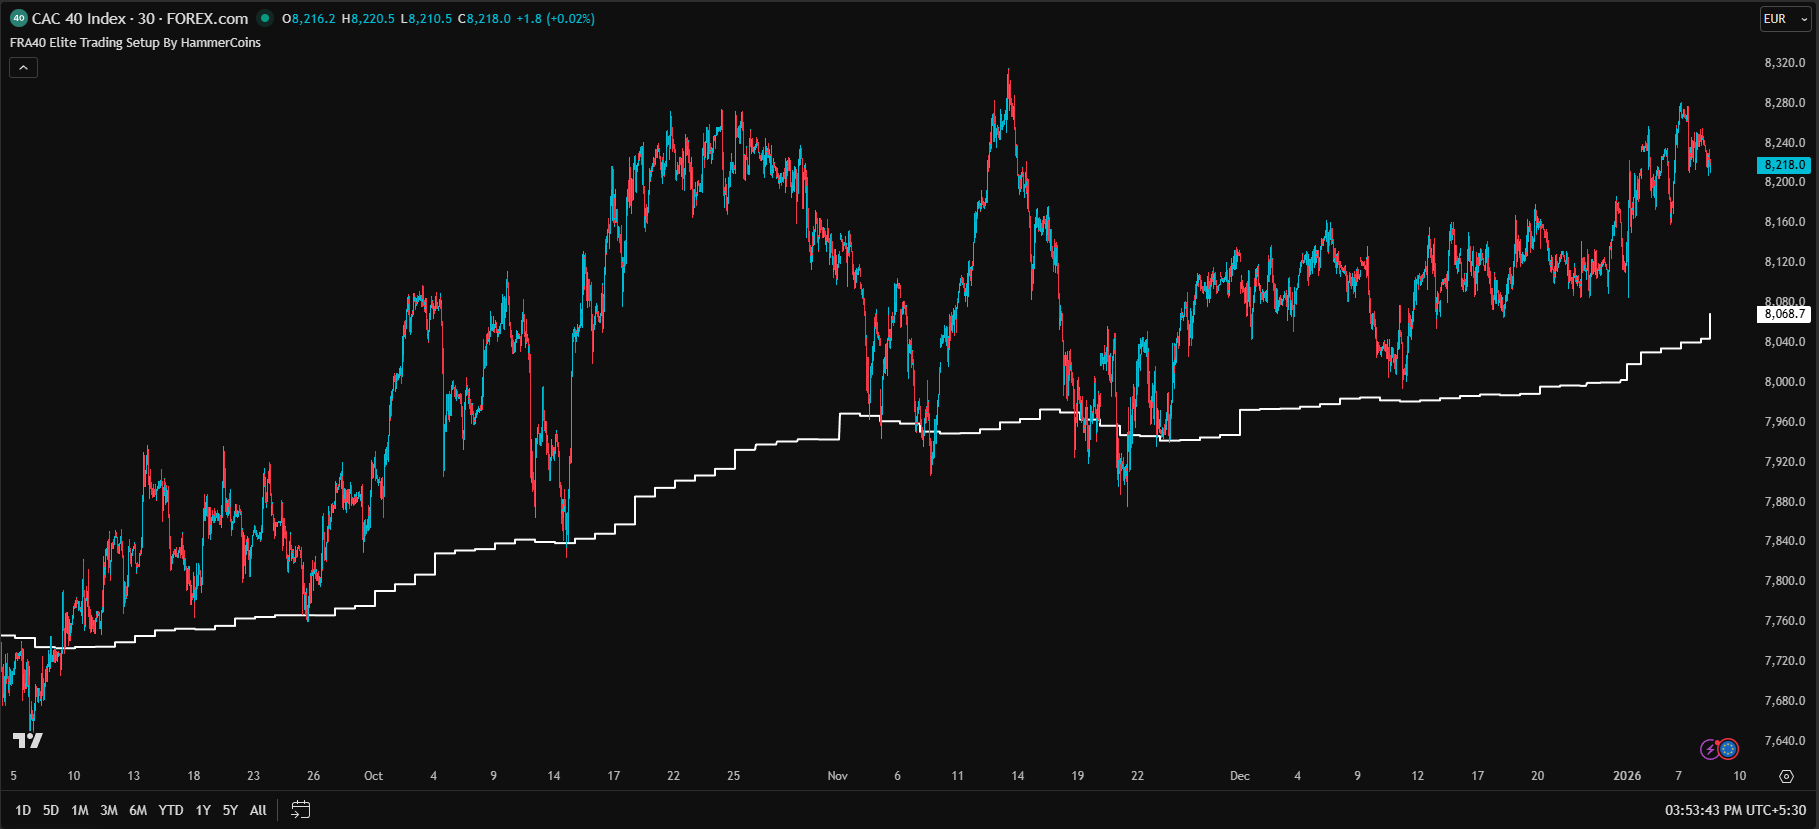Select the 5Y time range
1819x829 pixels.
pyautogui.click(x=230, y=810)
